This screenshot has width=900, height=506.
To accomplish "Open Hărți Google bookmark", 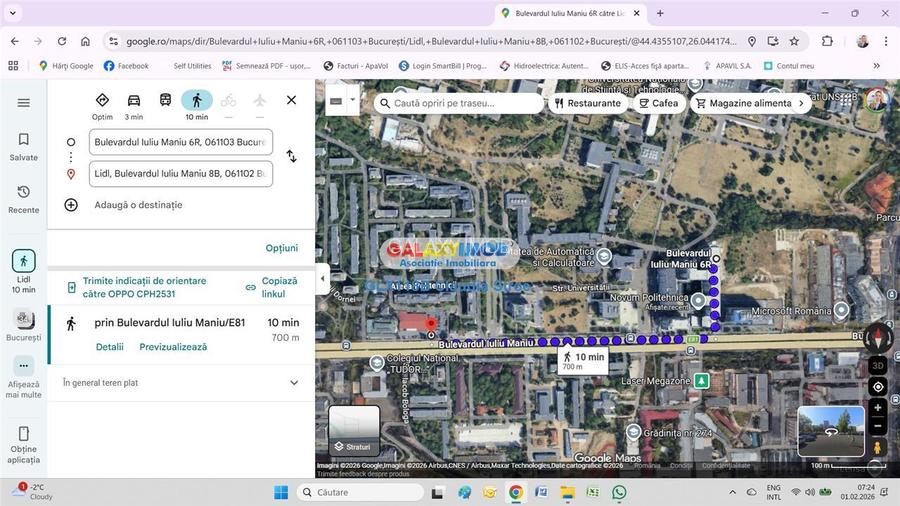I will tap(66, 66).
